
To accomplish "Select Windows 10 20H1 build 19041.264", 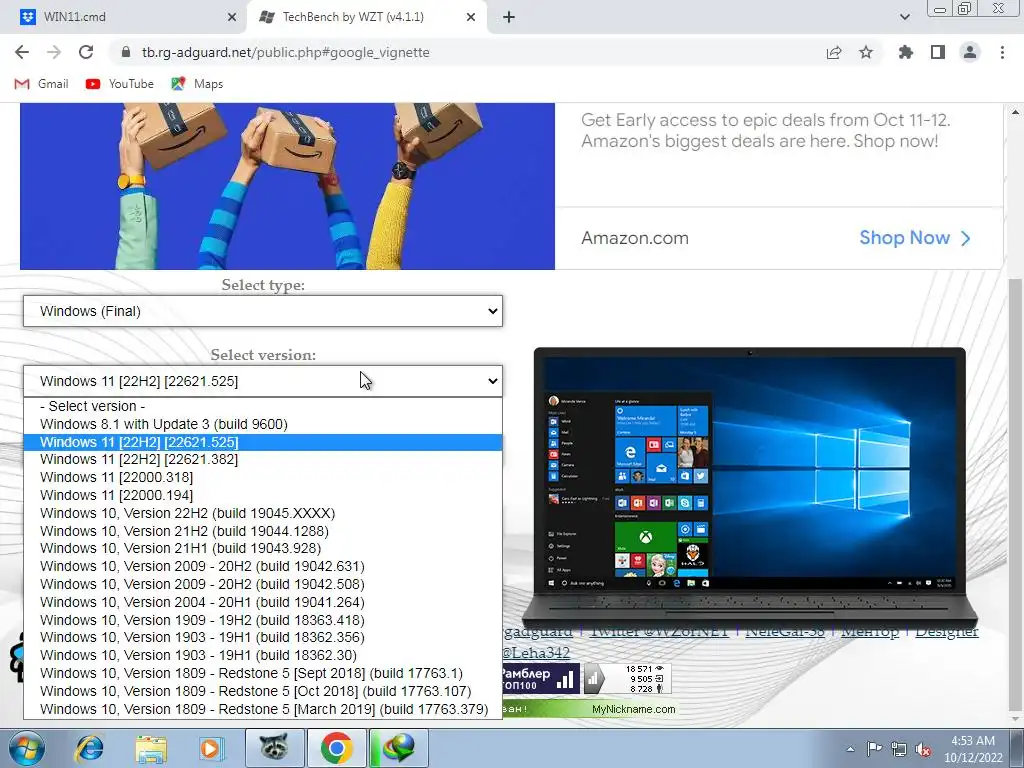I will click(x=263, y=602).
